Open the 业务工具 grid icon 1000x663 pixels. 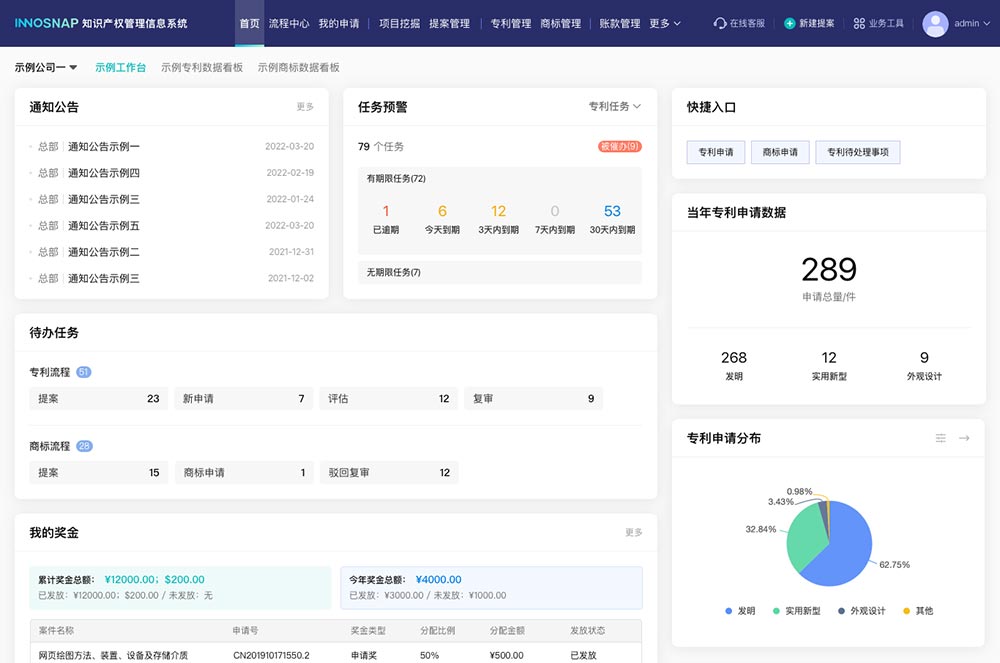pyautogui.click(x=859, y=23)
